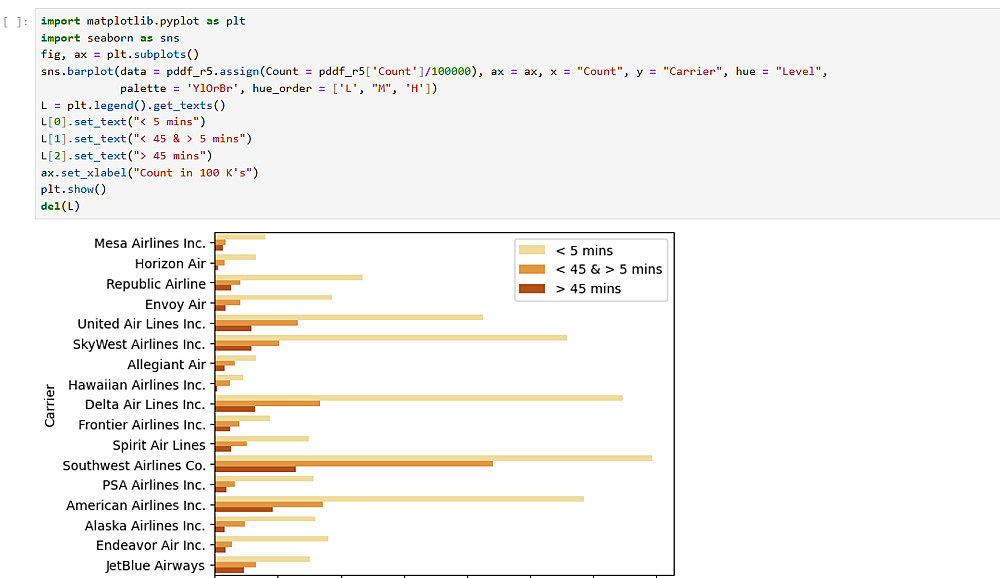Screen dimensions: 1000x578
Task: Click the 'Mesa Airlines Inc.' axis label
Action: coord(150,243)
